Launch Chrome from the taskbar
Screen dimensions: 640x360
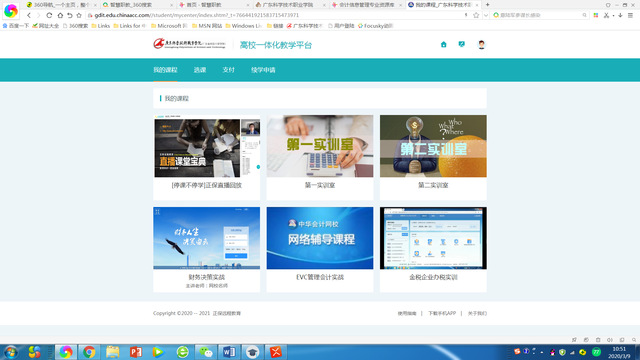[89, 352]
